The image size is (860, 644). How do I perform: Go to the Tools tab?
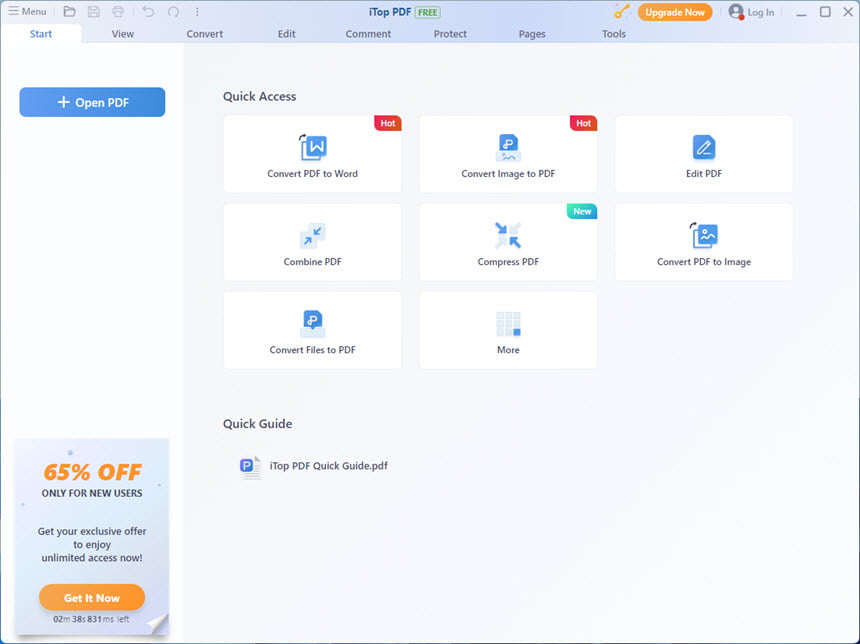(x=614, y=34)
